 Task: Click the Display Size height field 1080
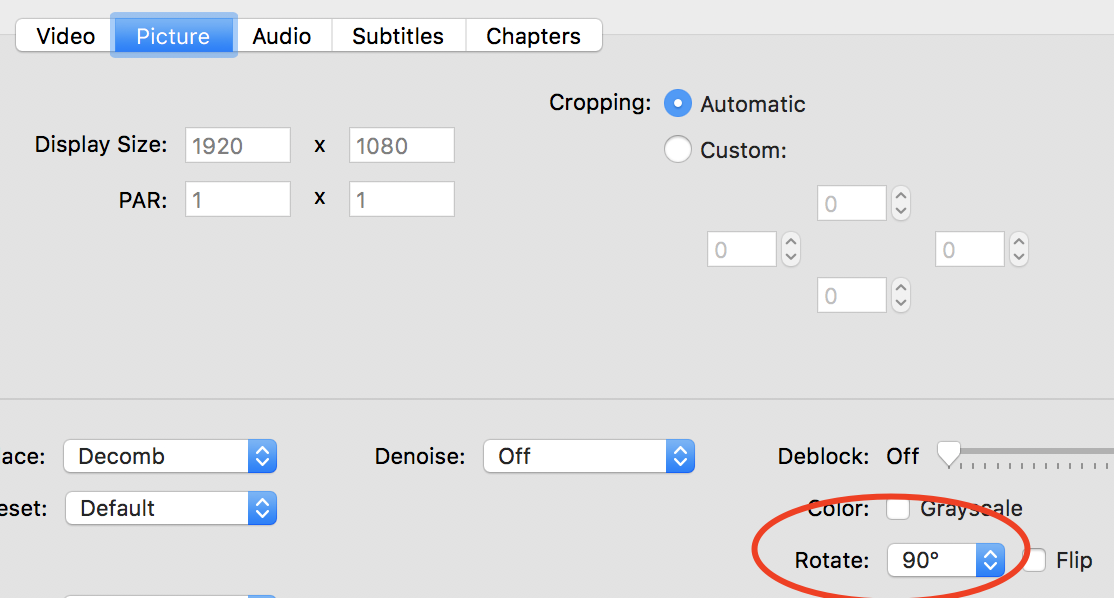(x=401, y=145)
